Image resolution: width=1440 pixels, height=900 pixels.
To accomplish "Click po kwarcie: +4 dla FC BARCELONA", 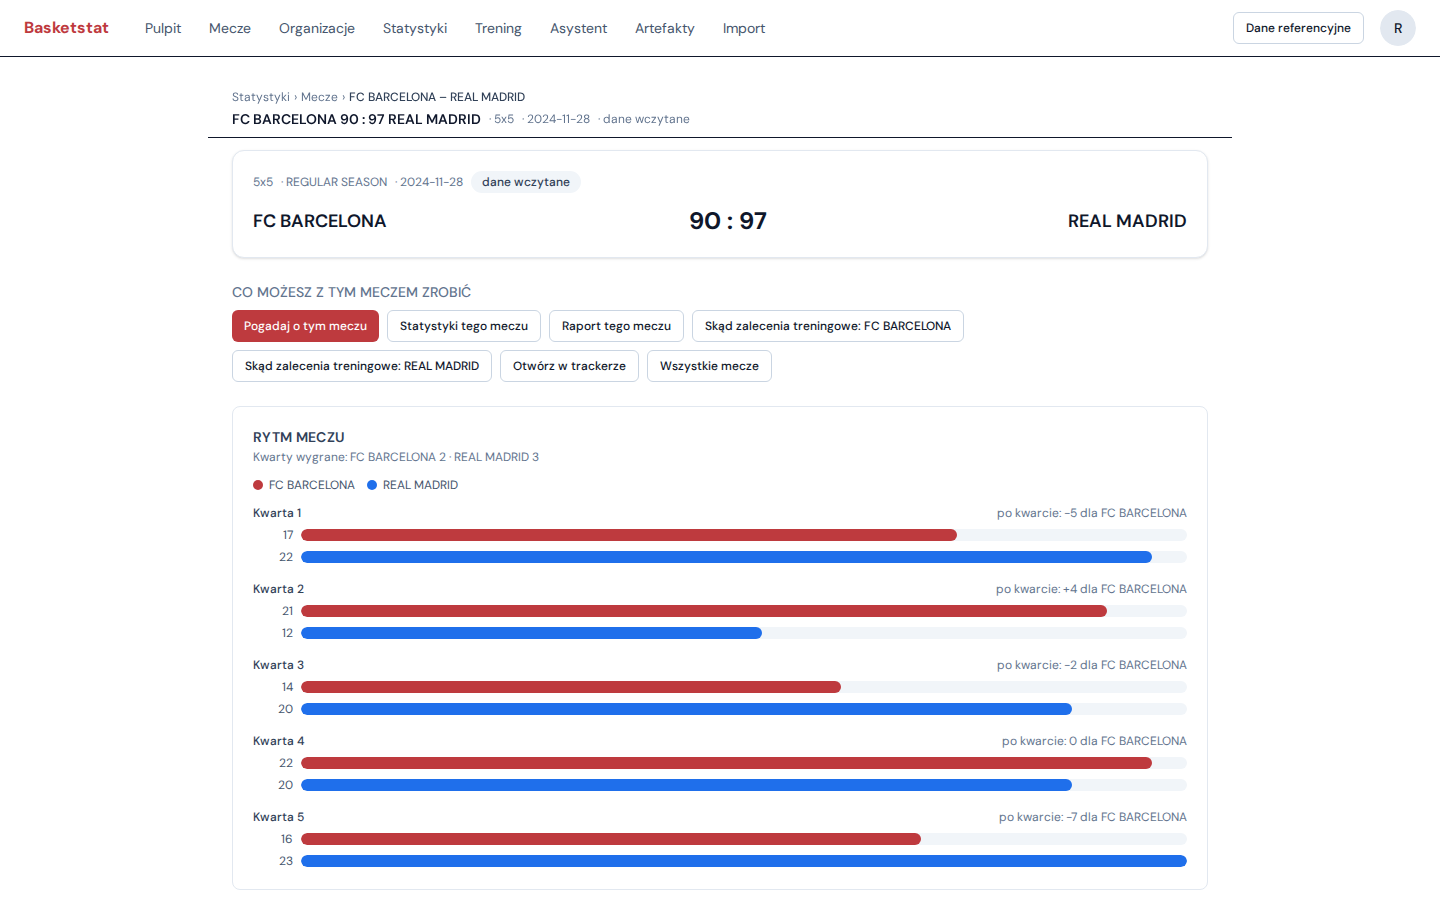I will tap(1091, 589).
